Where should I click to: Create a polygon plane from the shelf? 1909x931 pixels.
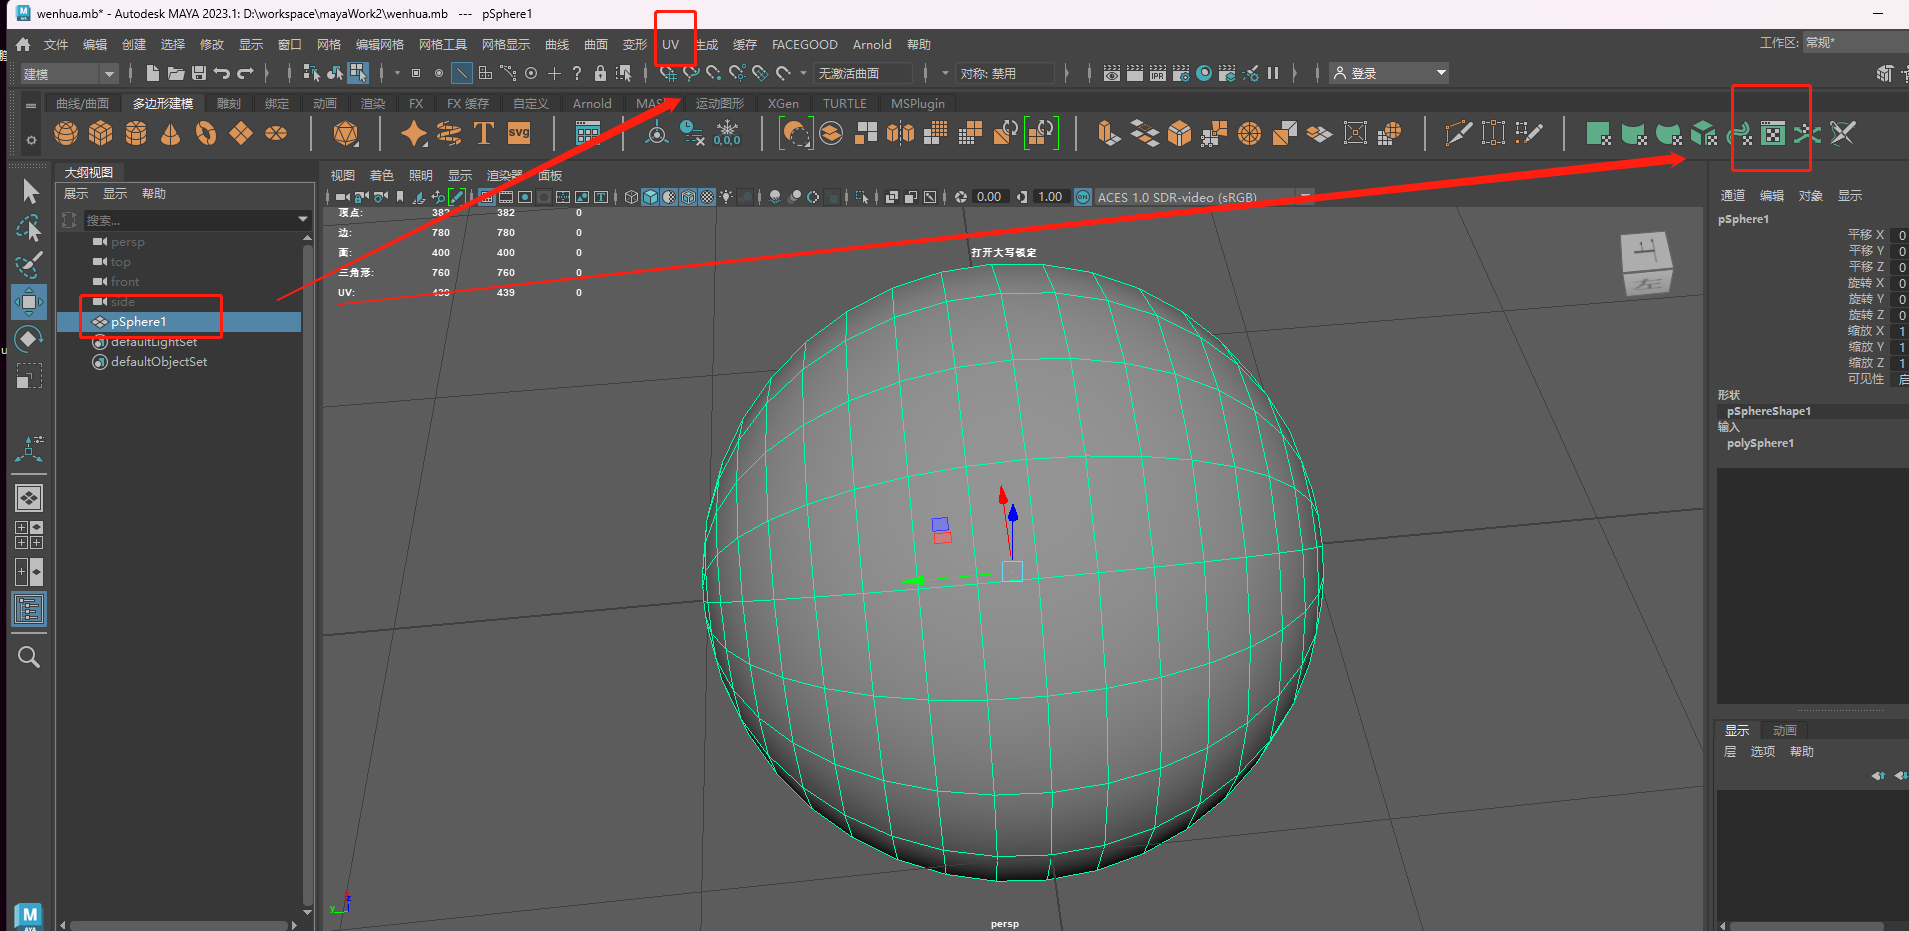(x=241, y=133)
